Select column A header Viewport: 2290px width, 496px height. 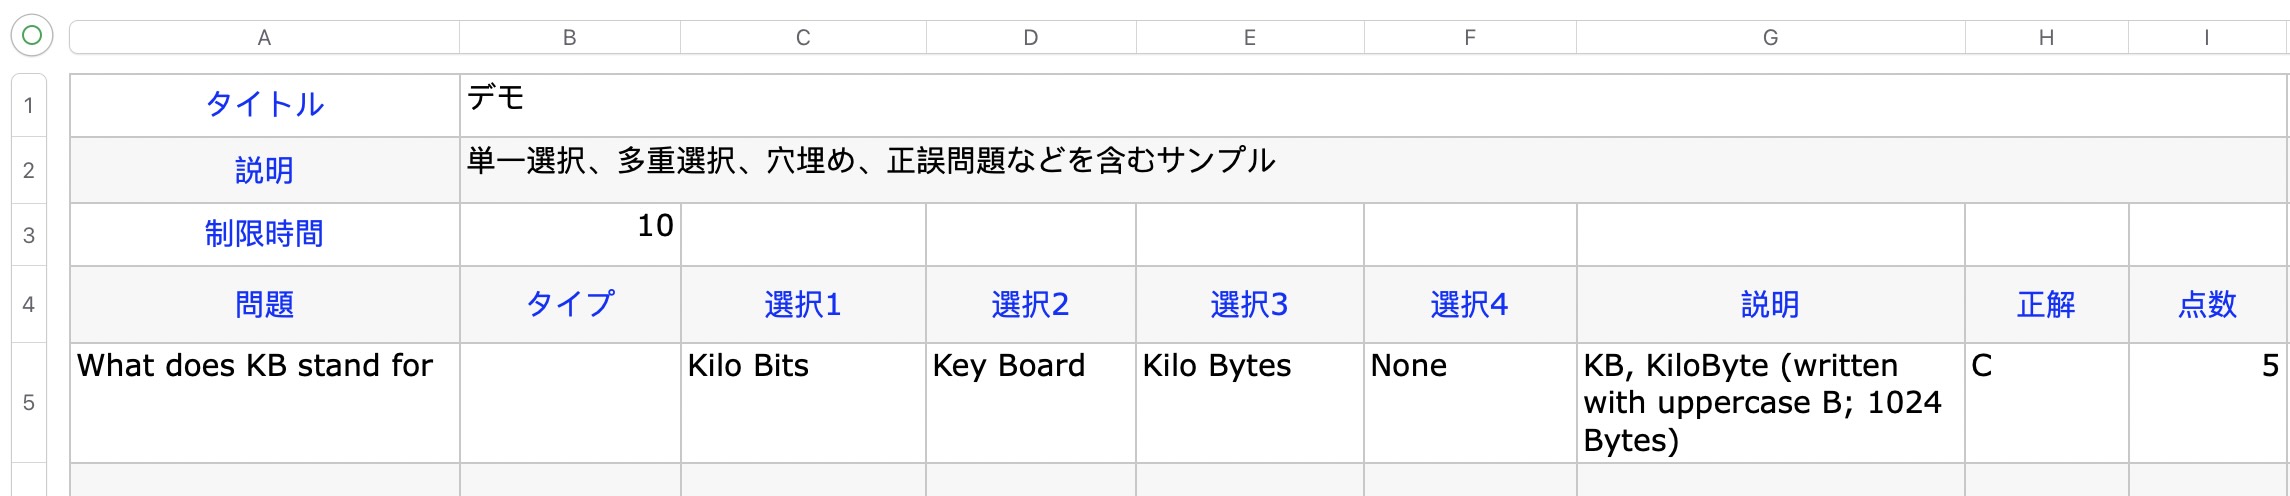click(264, 38)
